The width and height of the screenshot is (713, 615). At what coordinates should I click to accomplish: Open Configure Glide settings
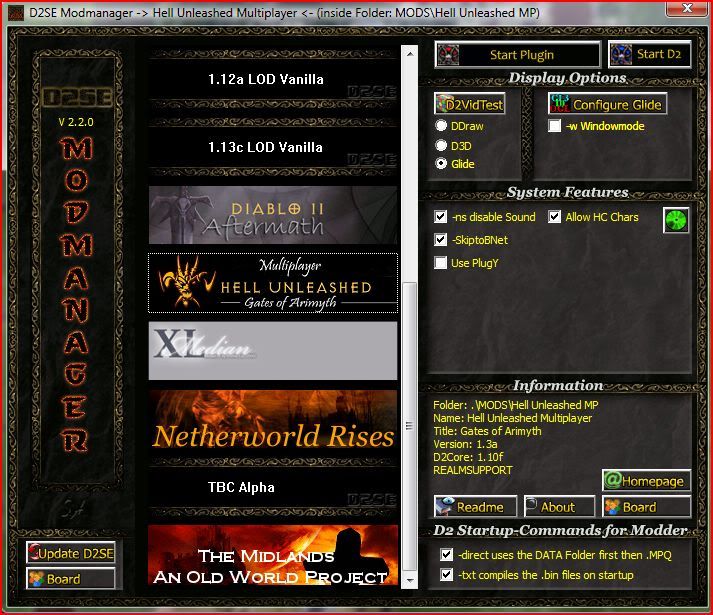(x=607, y=104)
